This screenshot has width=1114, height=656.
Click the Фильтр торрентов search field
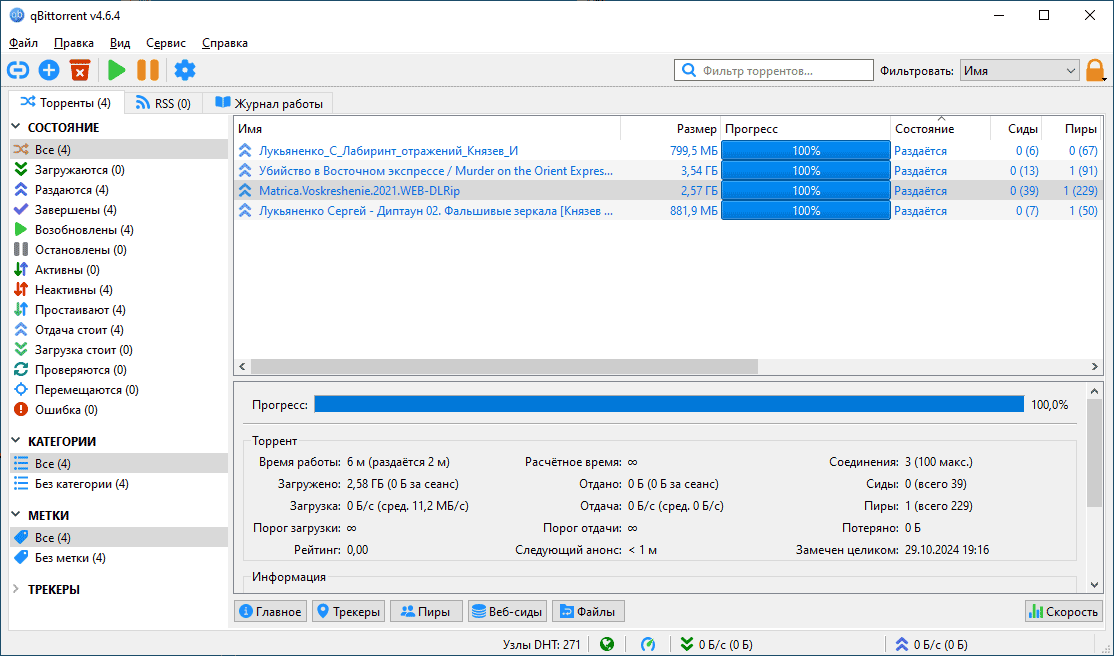(x=774, y=70)
